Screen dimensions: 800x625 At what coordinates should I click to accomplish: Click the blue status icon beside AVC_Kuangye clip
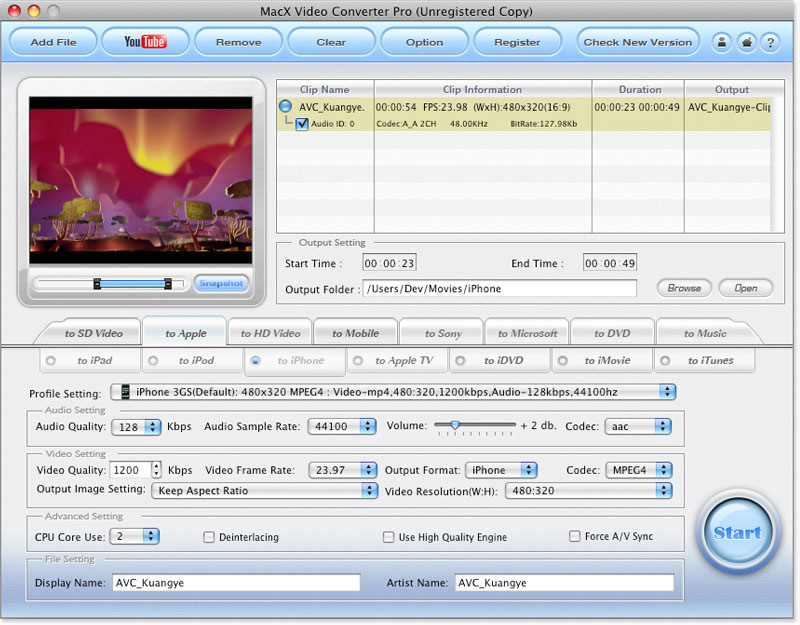285,105
